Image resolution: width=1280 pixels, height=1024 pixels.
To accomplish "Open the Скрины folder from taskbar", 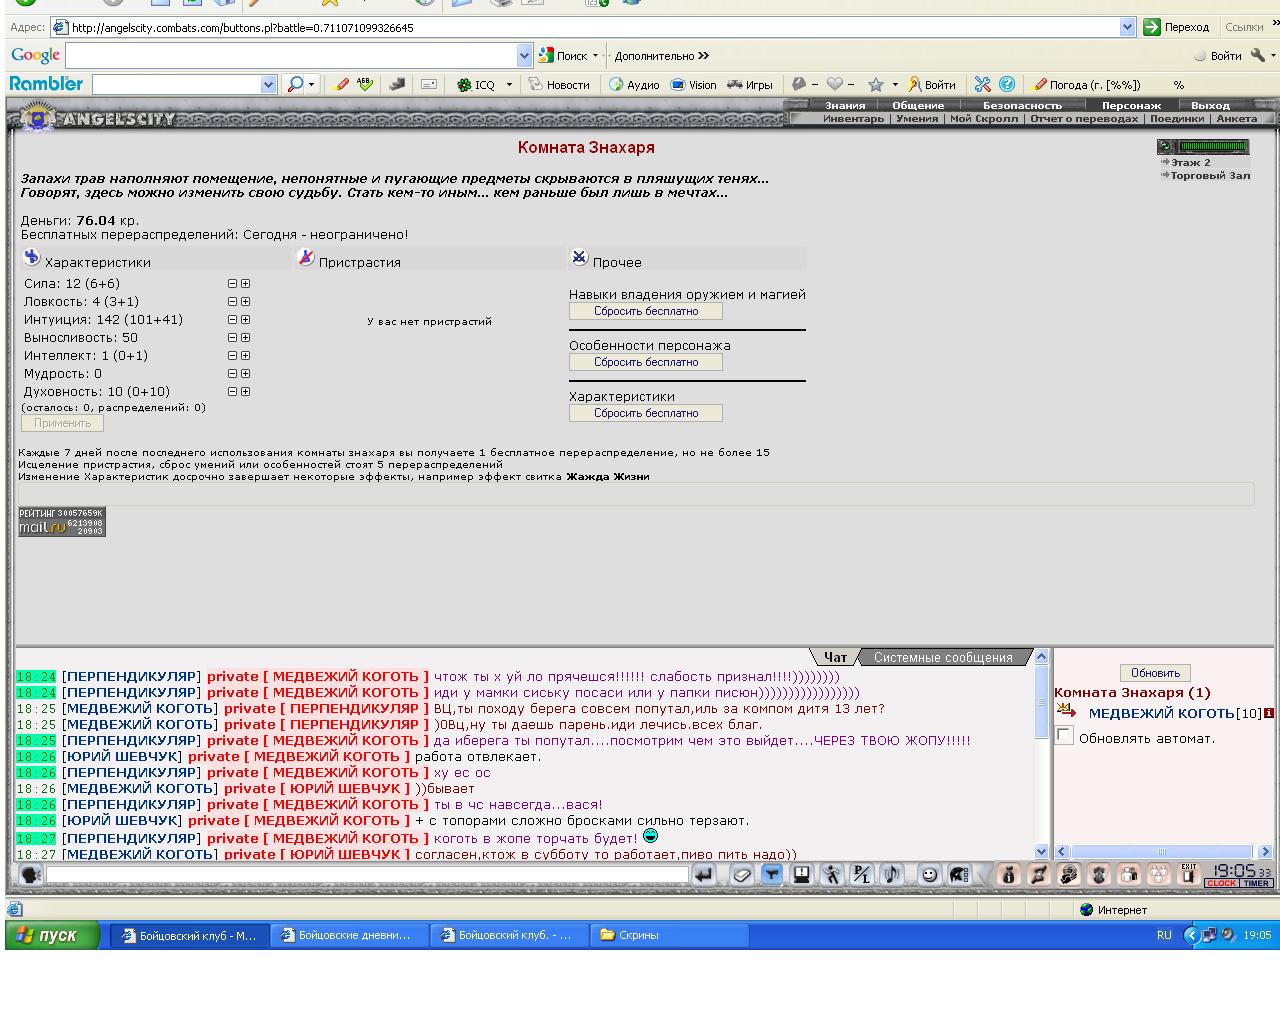I will (670, 935).
